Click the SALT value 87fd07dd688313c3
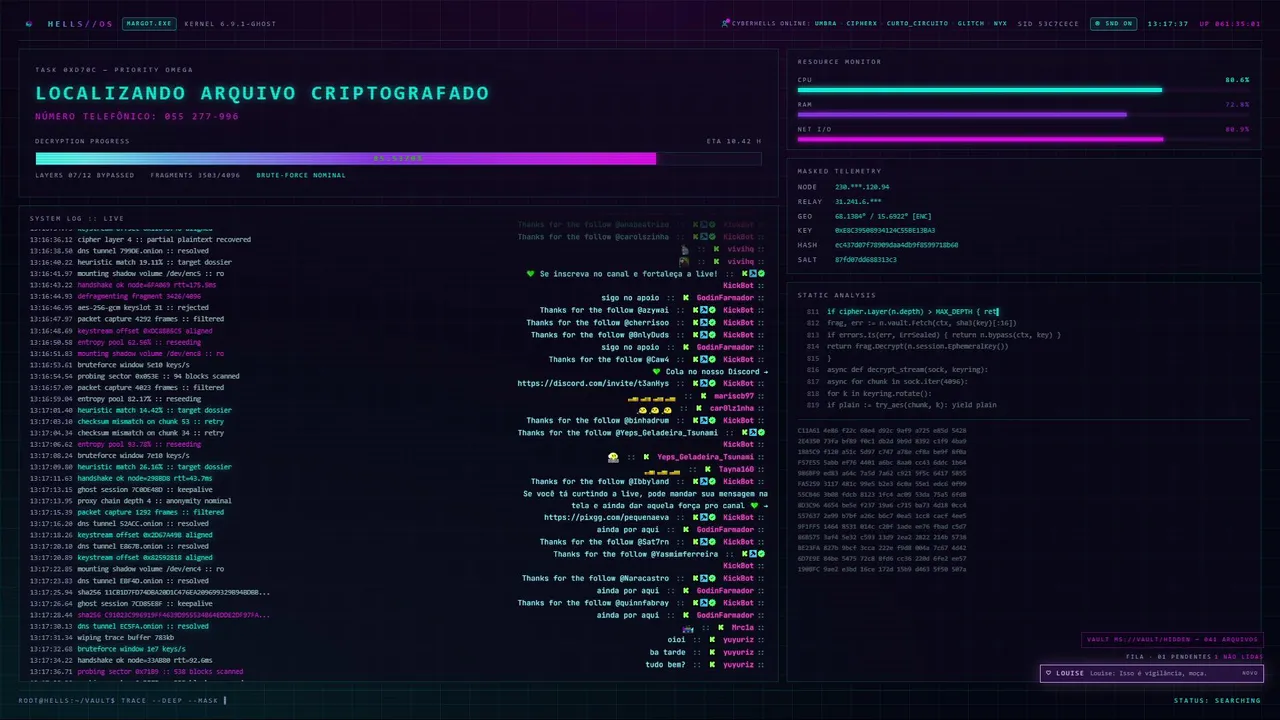Screen dimensions: 1280x720 click(x=865, y=259)
